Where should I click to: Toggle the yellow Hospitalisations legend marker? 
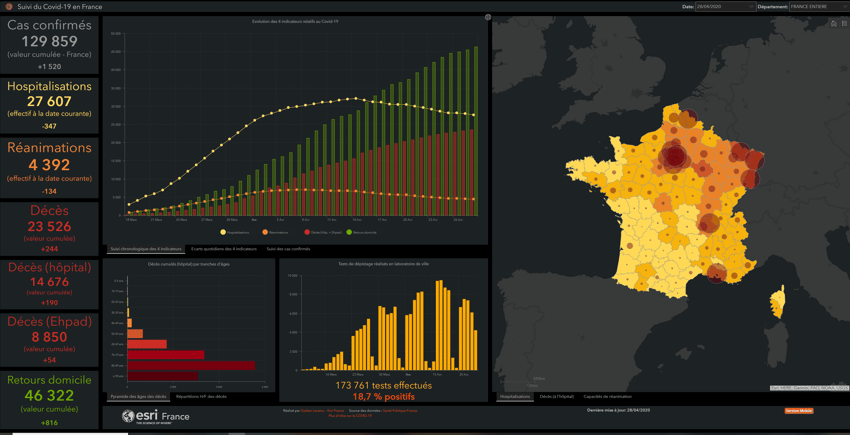(x=223, y=232)
